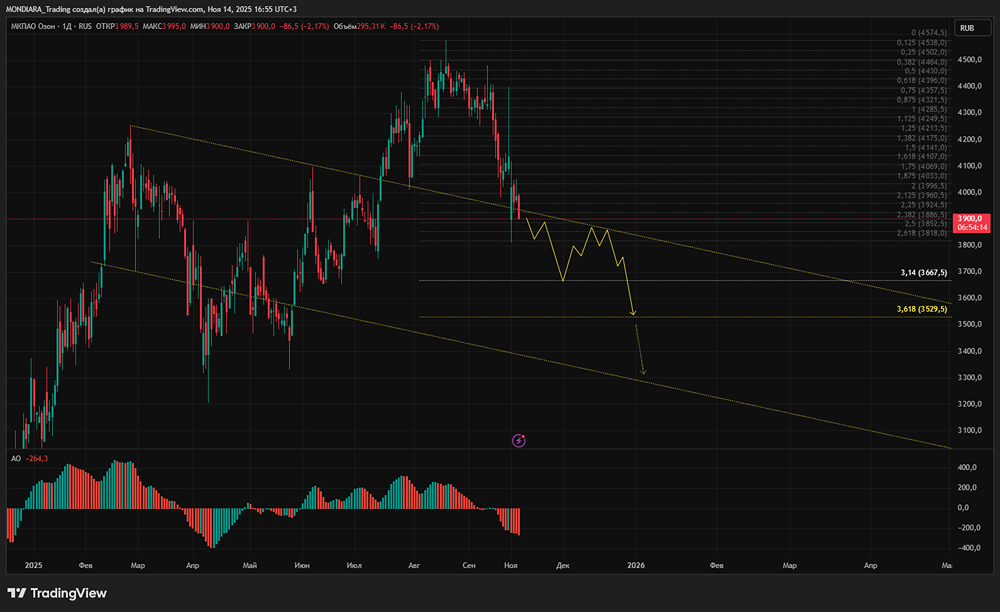The height and width of the screenshot is (612, 1000).
Task: Click the Ноя month marker on time axis
Action: 510,565
